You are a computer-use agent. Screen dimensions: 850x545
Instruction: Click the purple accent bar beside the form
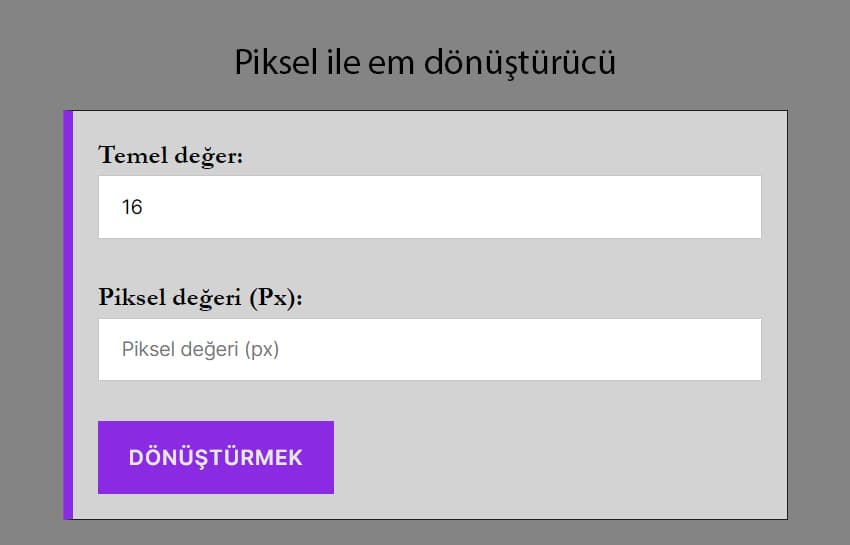coord(68,315)
